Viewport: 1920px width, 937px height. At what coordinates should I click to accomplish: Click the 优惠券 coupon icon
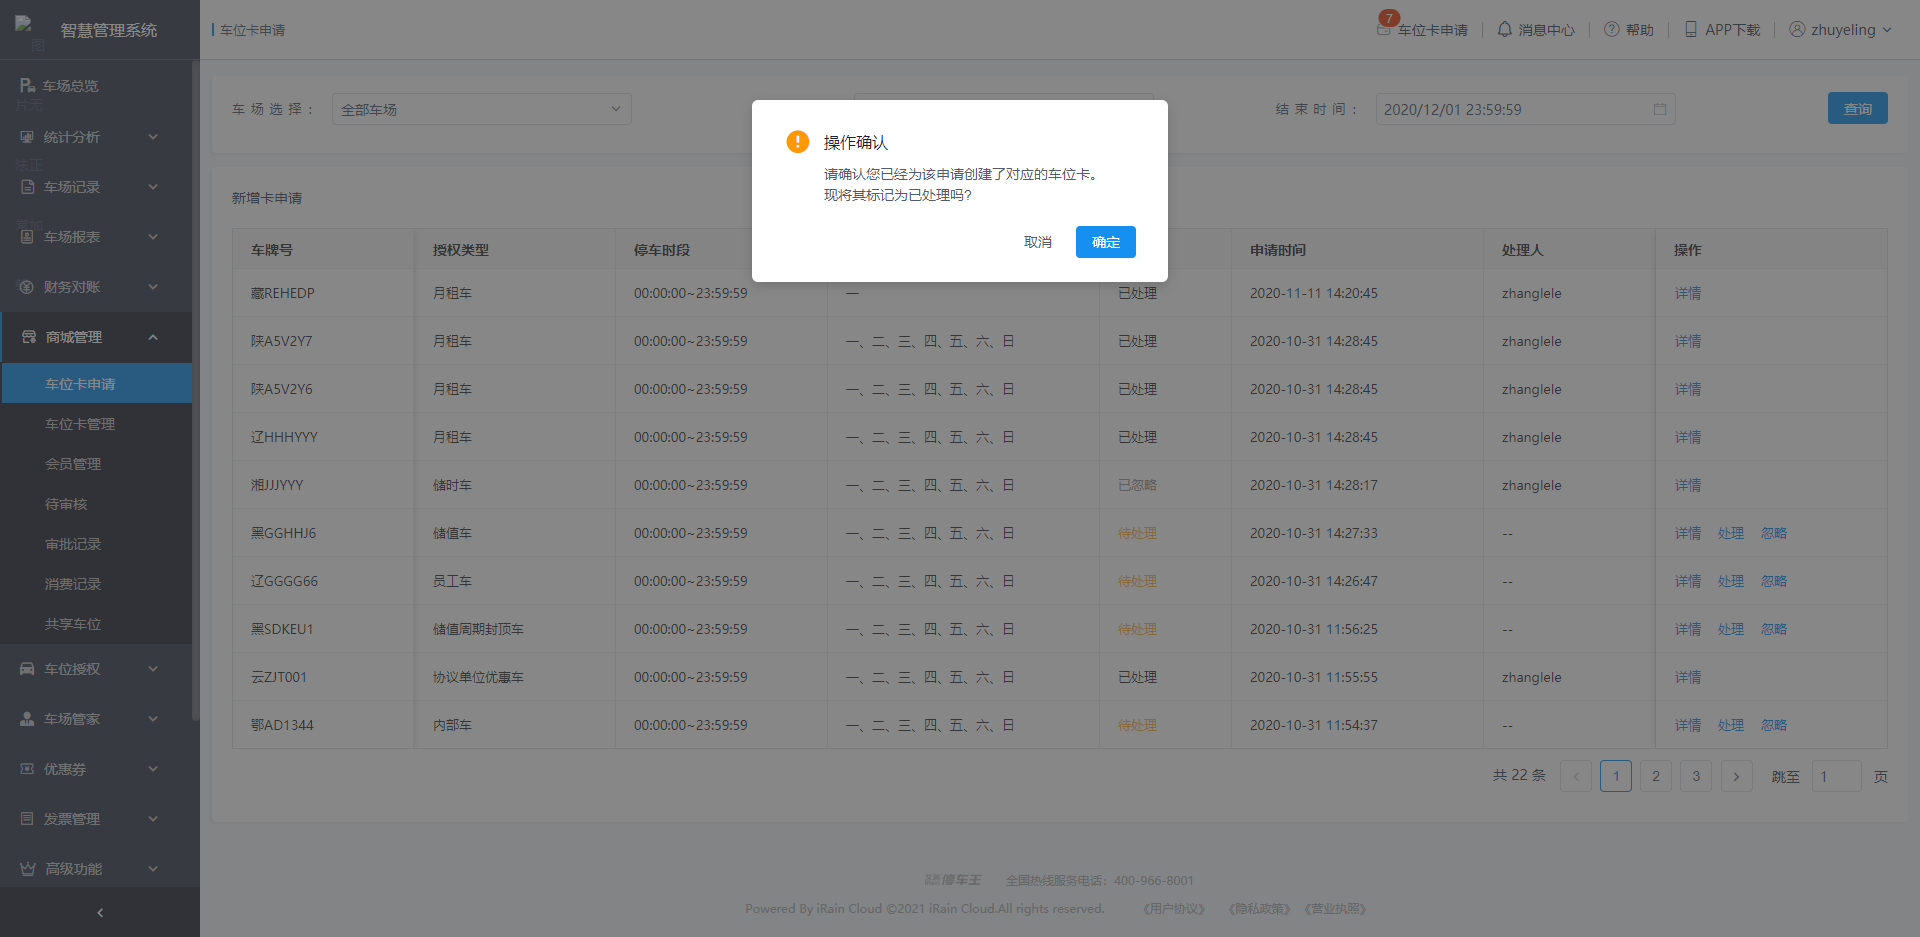[x=28, y=769]
